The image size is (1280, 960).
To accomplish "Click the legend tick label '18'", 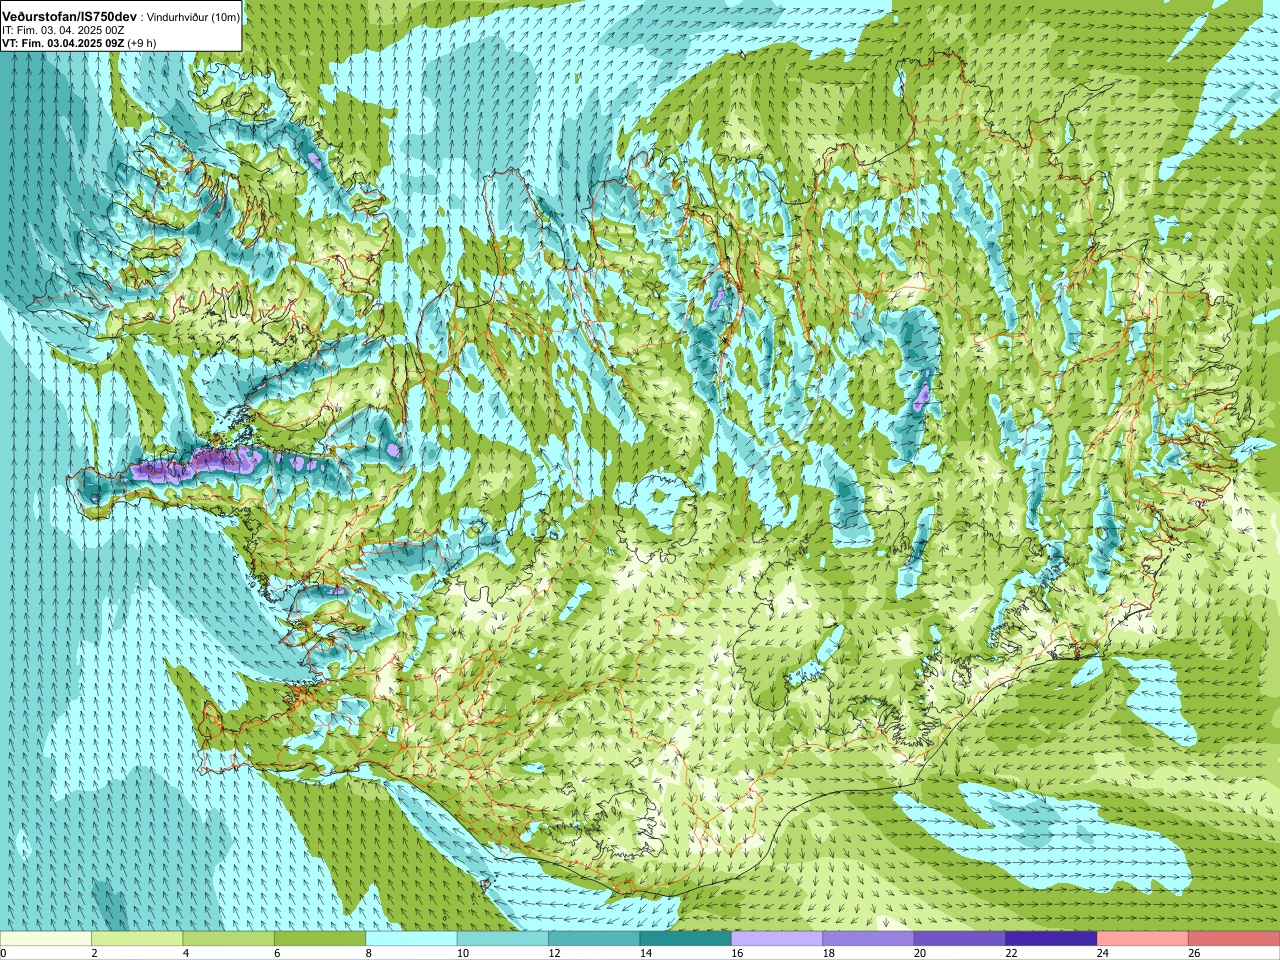I will (829, 953).
